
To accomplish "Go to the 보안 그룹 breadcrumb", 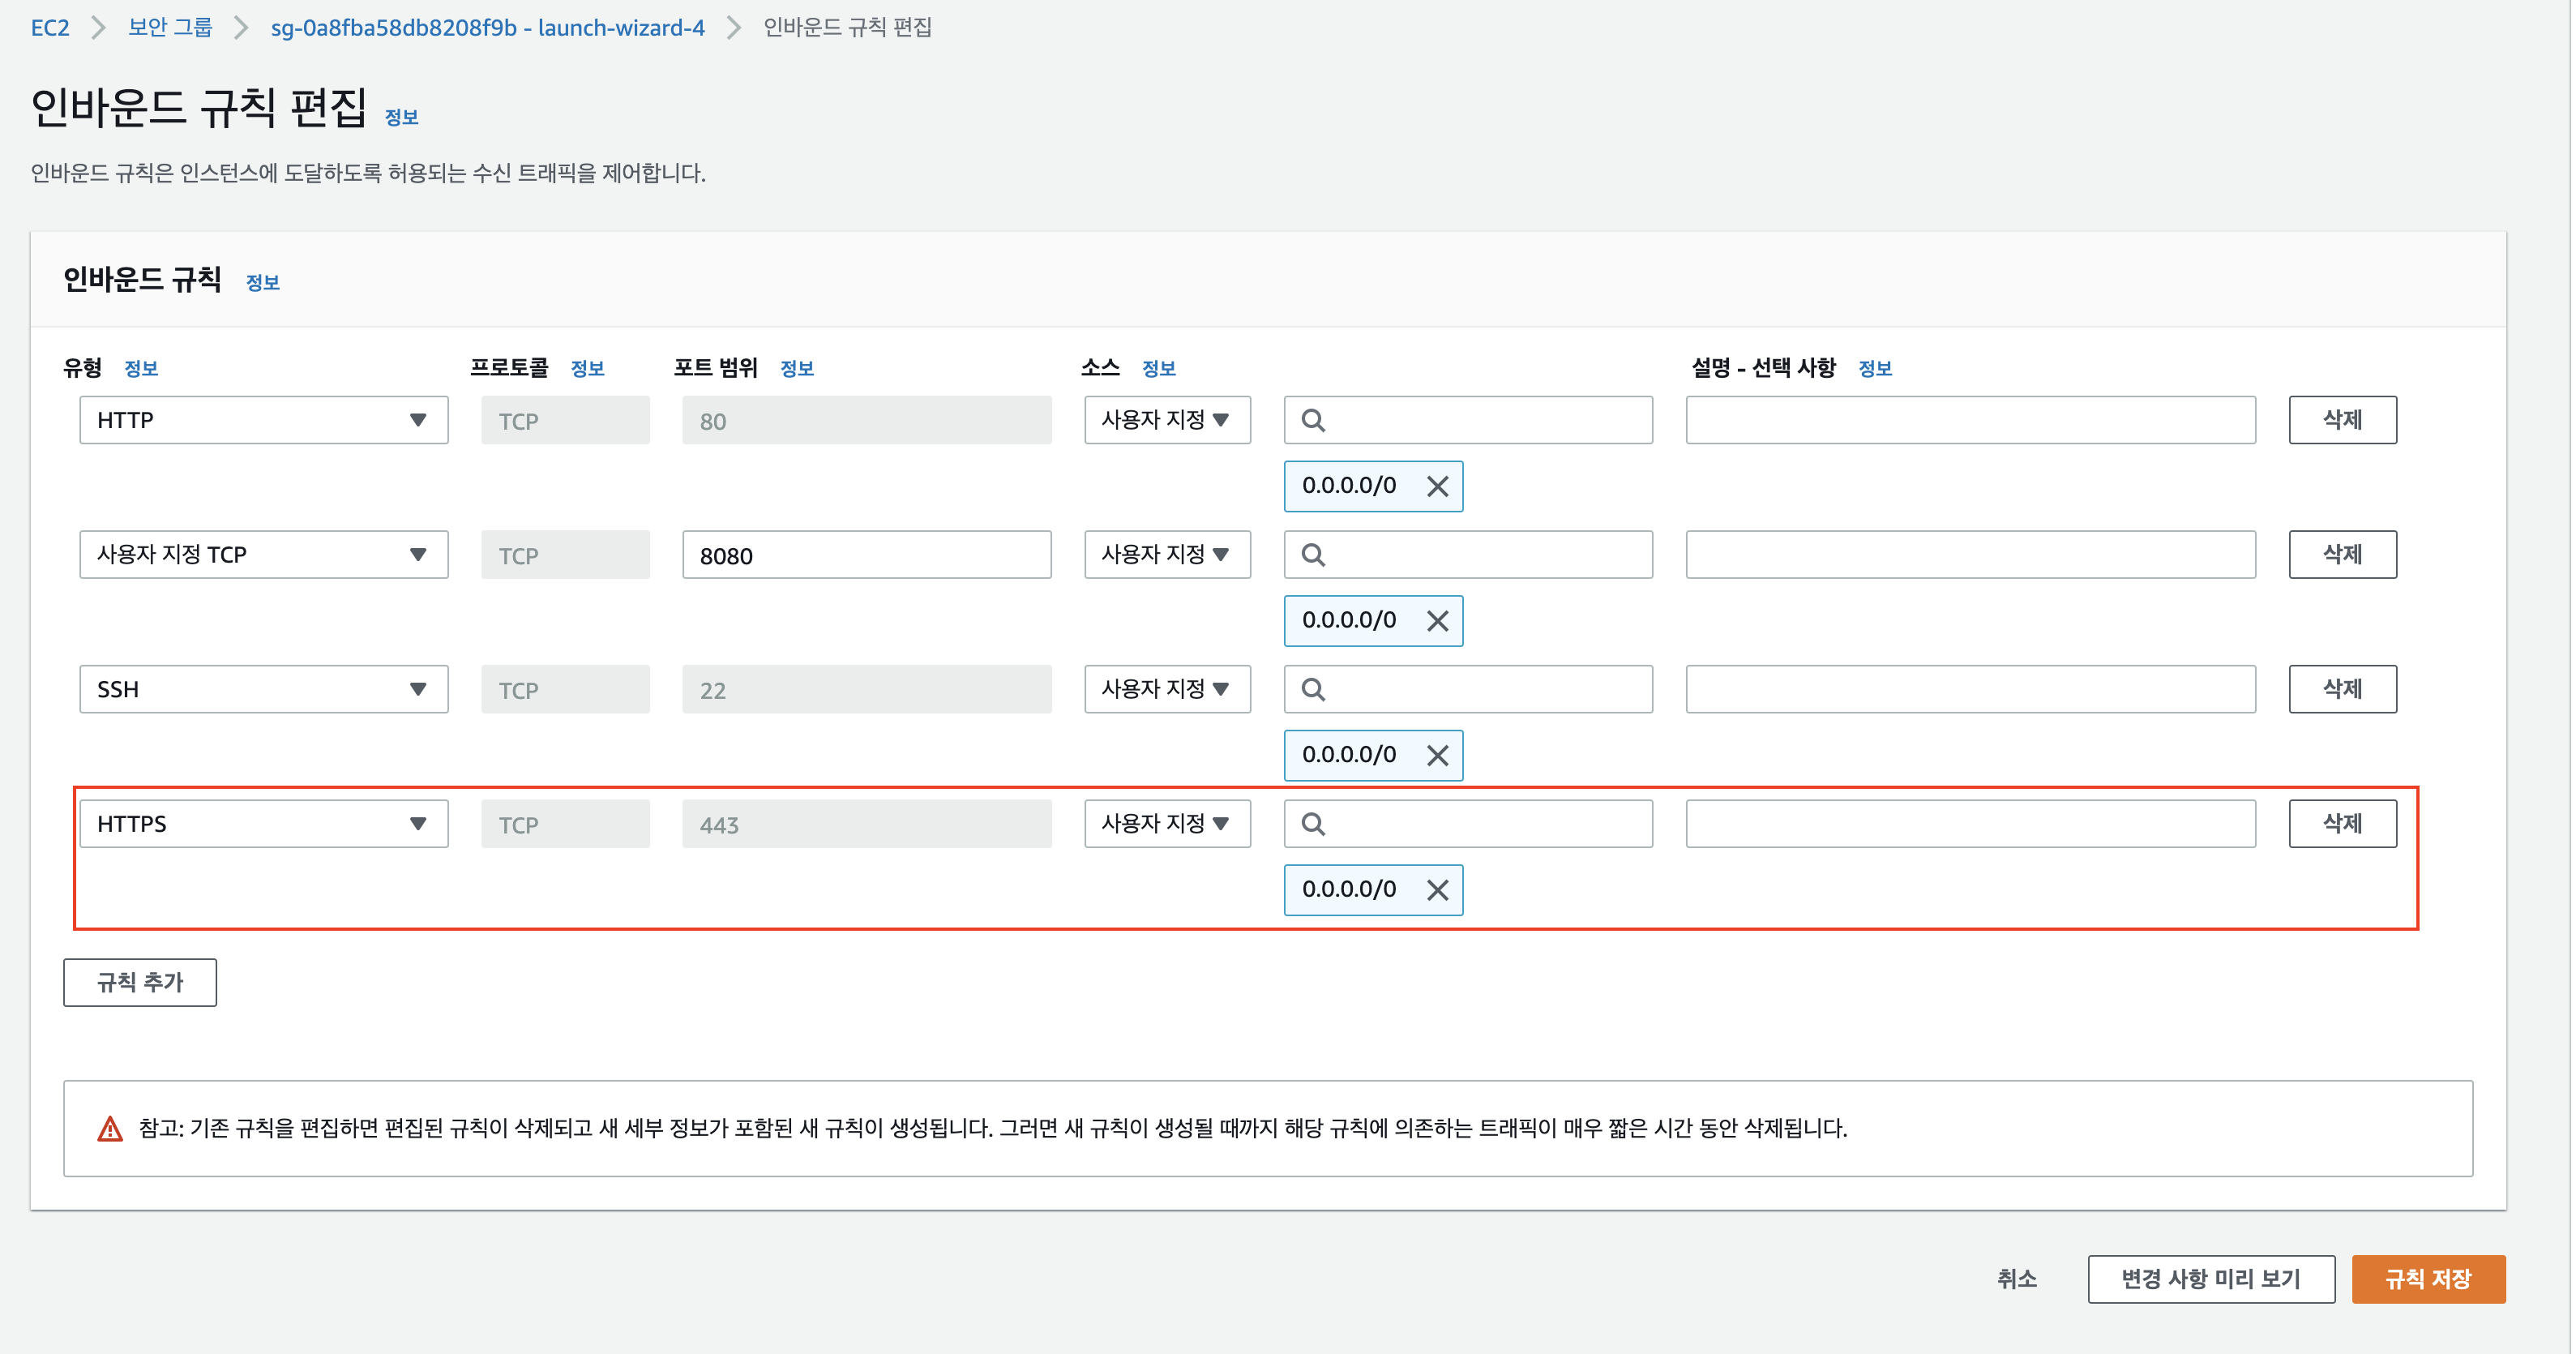I will pos(170,28).
